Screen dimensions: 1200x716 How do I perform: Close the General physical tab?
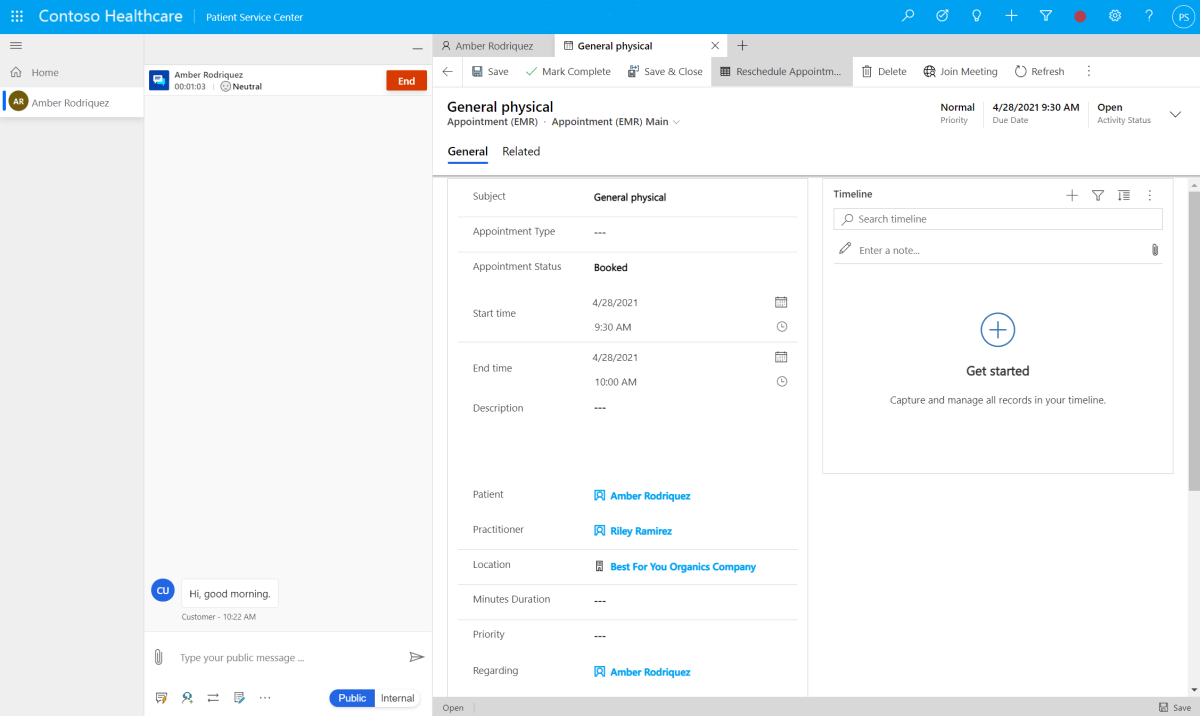[x=715, y=46]
